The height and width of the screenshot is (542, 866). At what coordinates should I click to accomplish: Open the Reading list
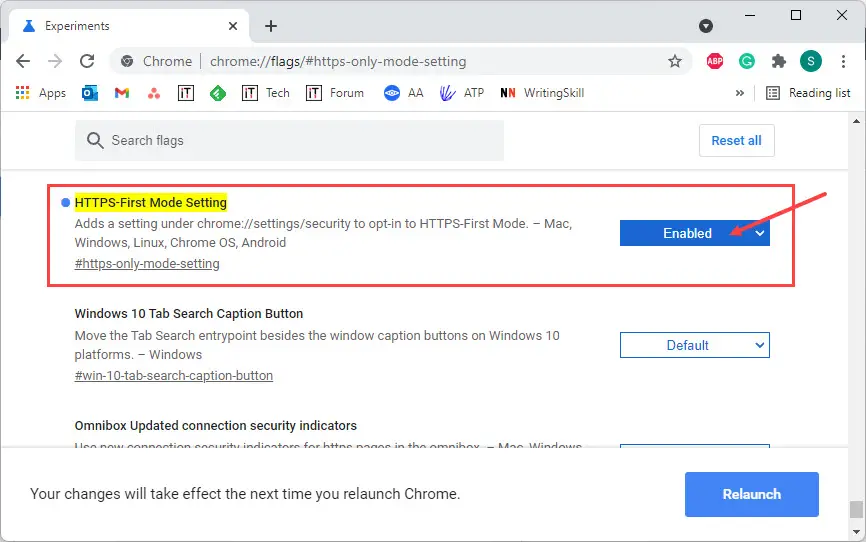click(x=808, y=93)
